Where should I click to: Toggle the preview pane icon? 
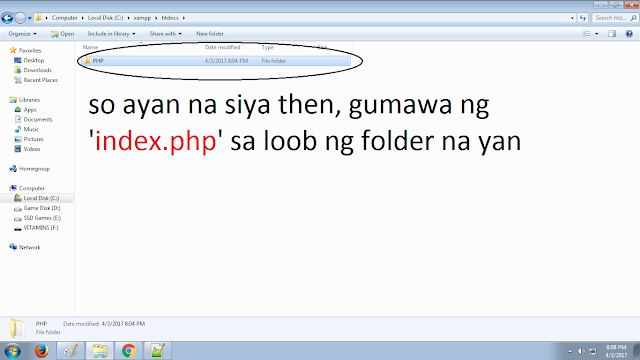(612, 34)
